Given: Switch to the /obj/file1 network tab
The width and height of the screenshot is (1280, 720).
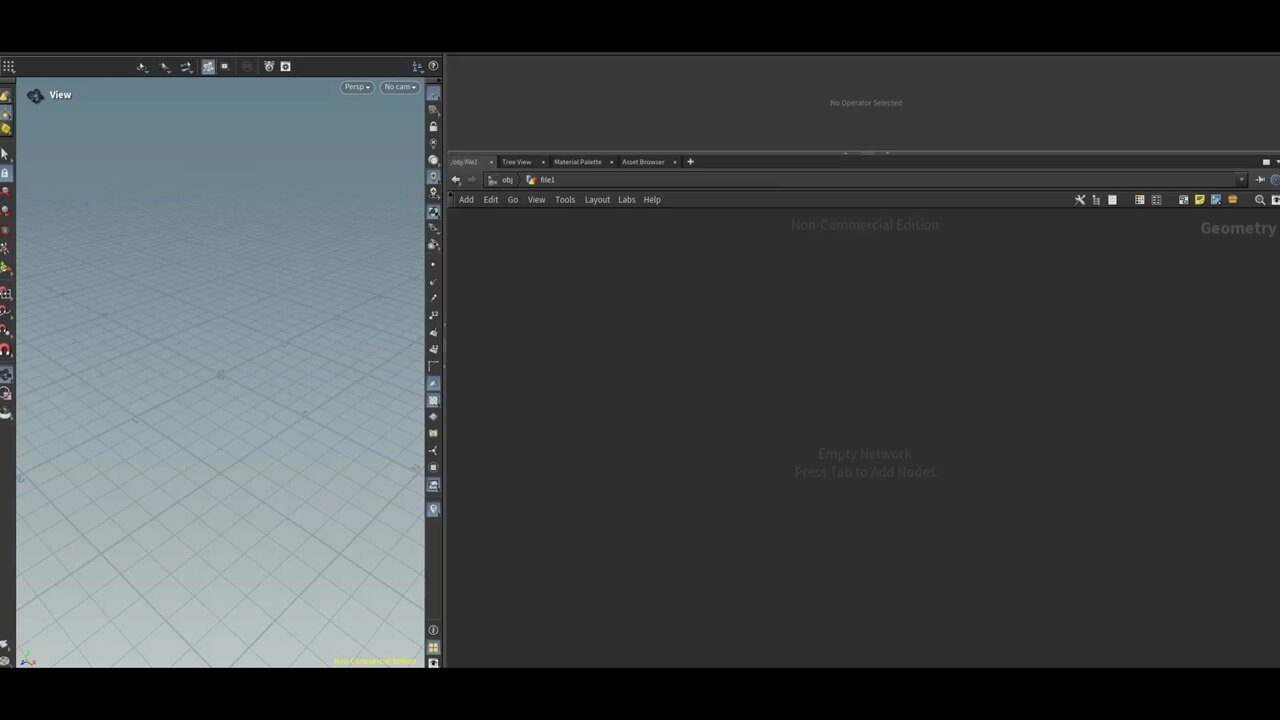Looking at the screenshot, I should [465, 162].
